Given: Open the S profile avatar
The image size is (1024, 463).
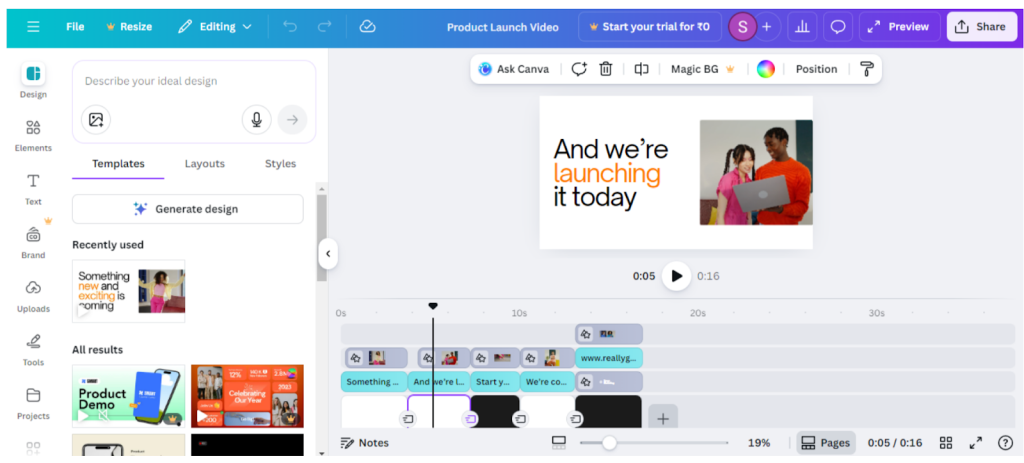Looking at the screenshot, I should [742, 27].
